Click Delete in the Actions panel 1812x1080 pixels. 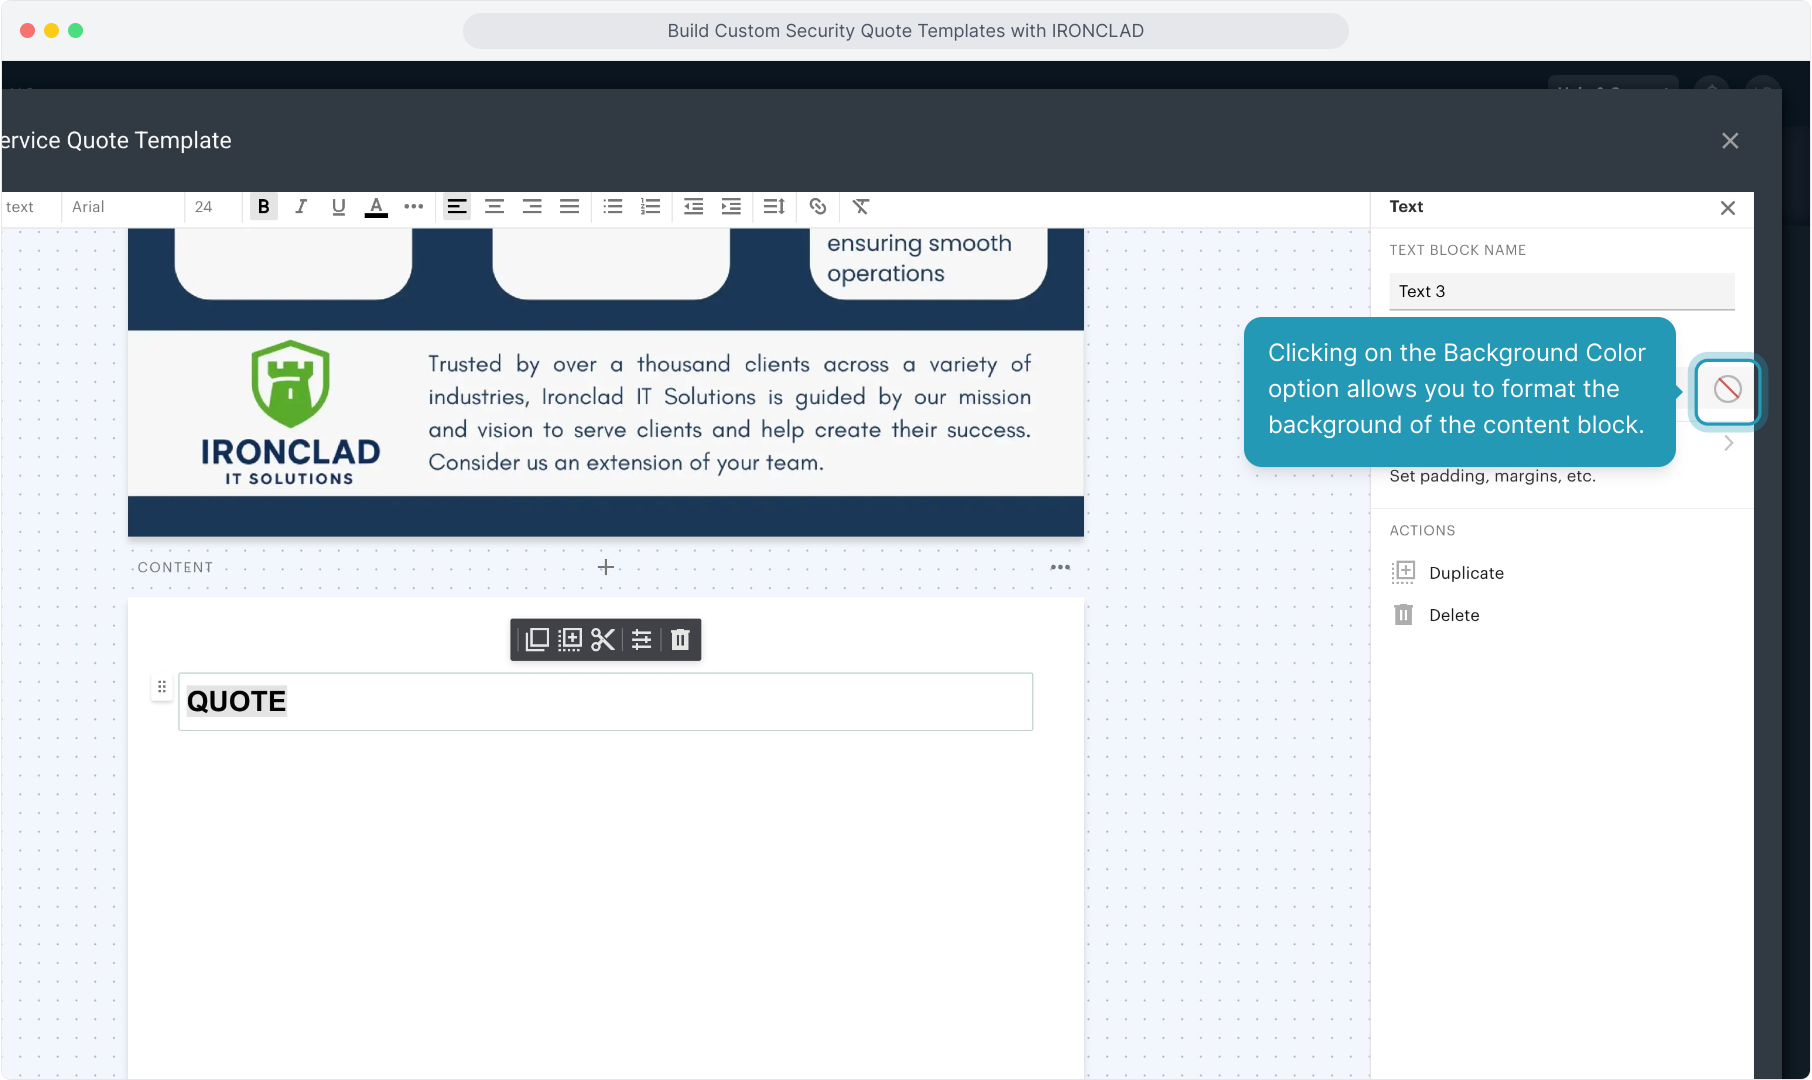[1454, 615]
